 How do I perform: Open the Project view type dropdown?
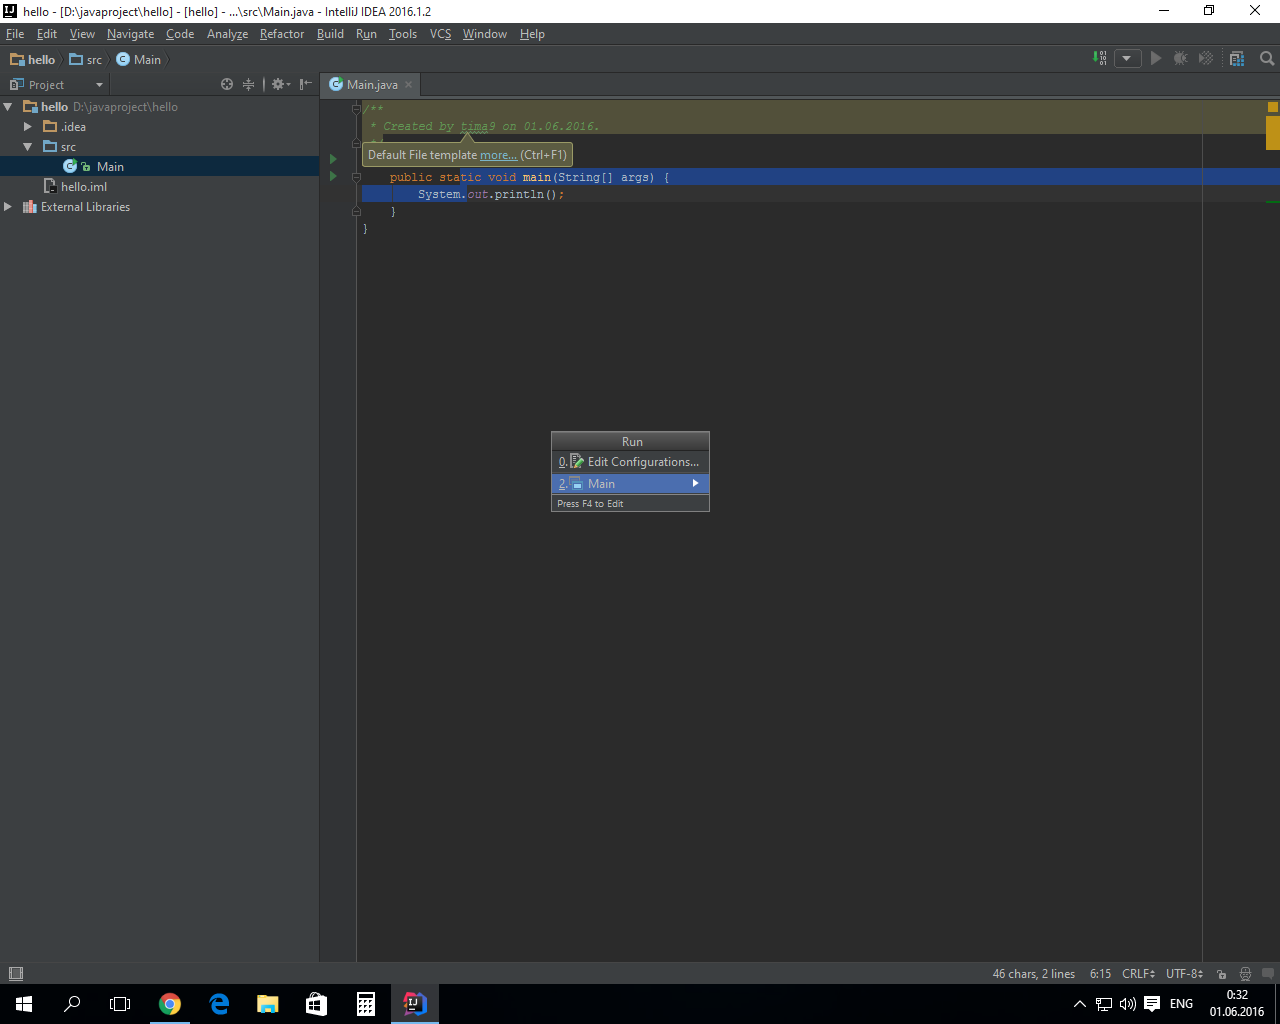[57, 85]
